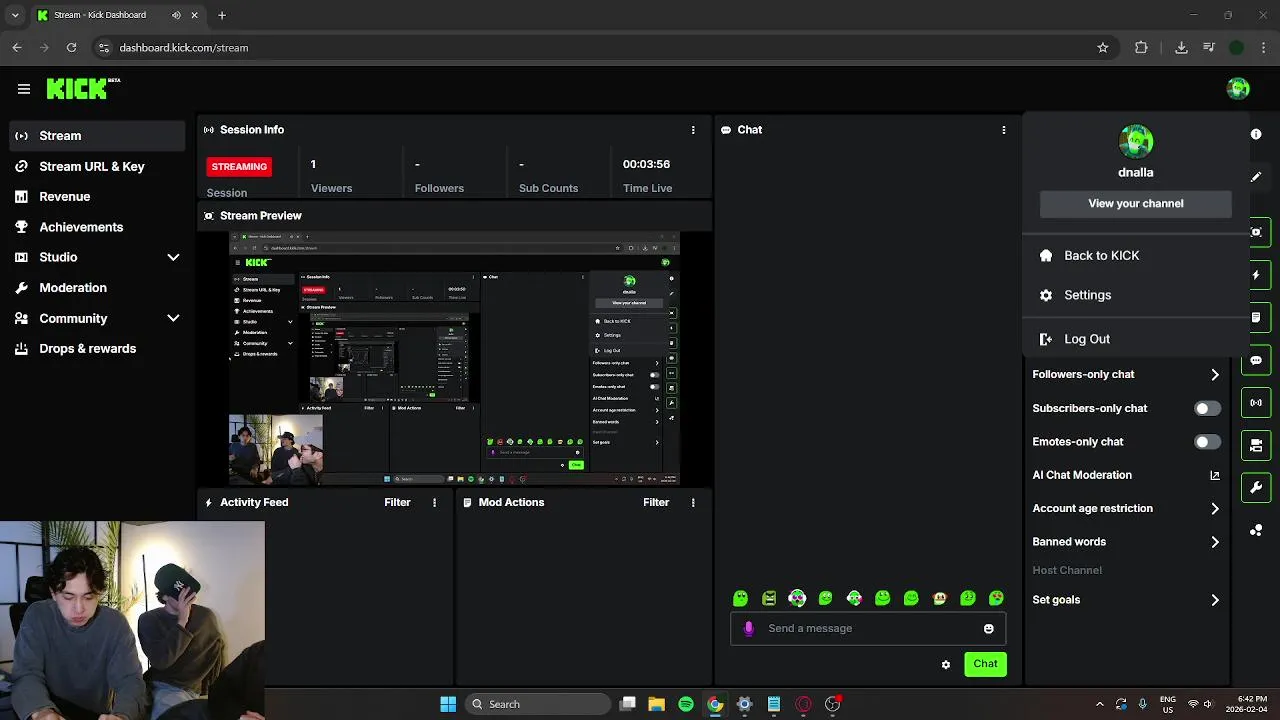The image size is (1280, 720).
Task: Open chat settings gear beside Chat button
Action: pyautogui.click(x=946, y=664)
